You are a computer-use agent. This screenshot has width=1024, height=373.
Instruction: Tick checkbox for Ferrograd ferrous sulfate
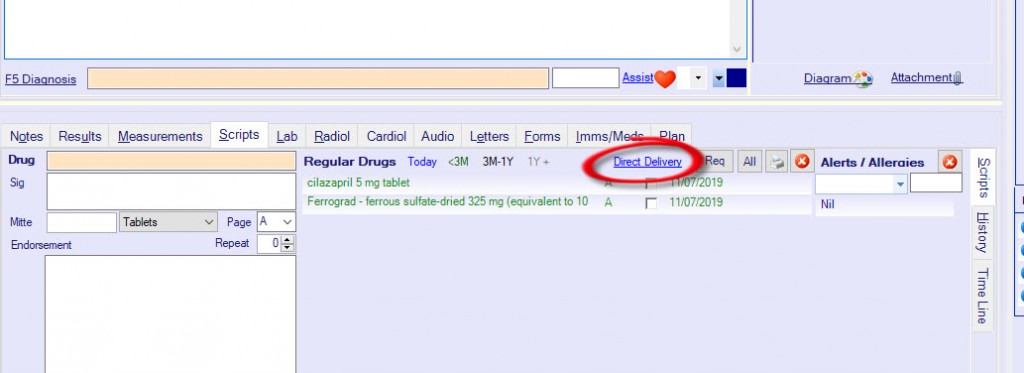(x=650, y=203)
